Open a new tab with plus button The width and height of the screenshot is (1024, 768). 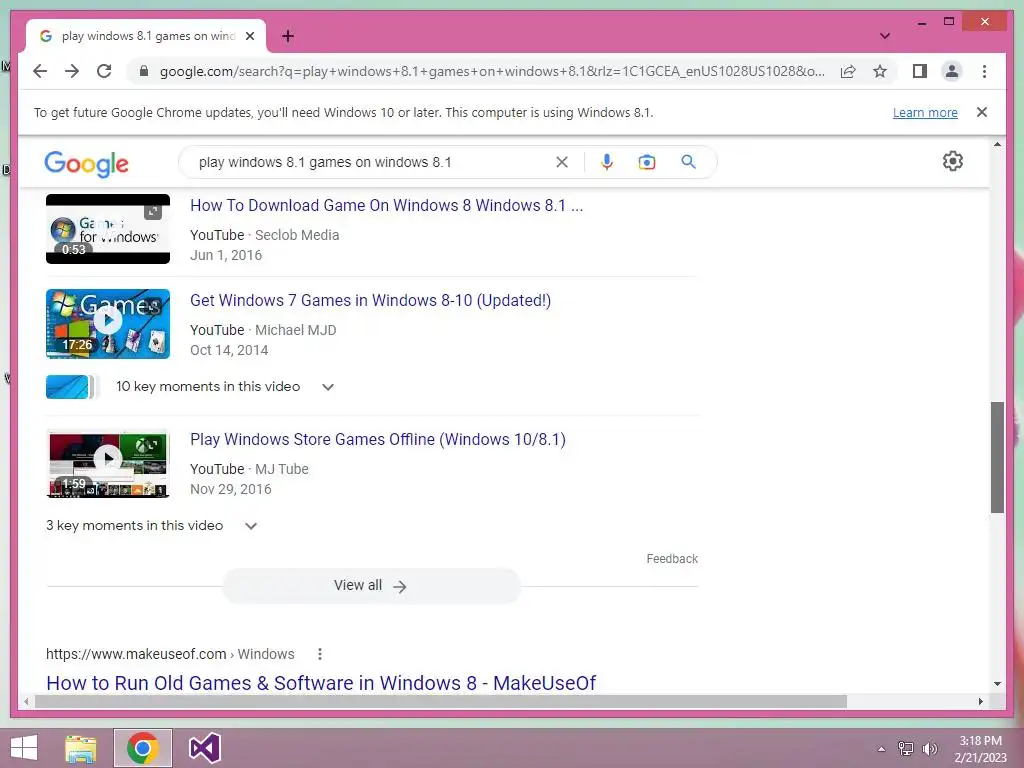click(x=287, y=36)
